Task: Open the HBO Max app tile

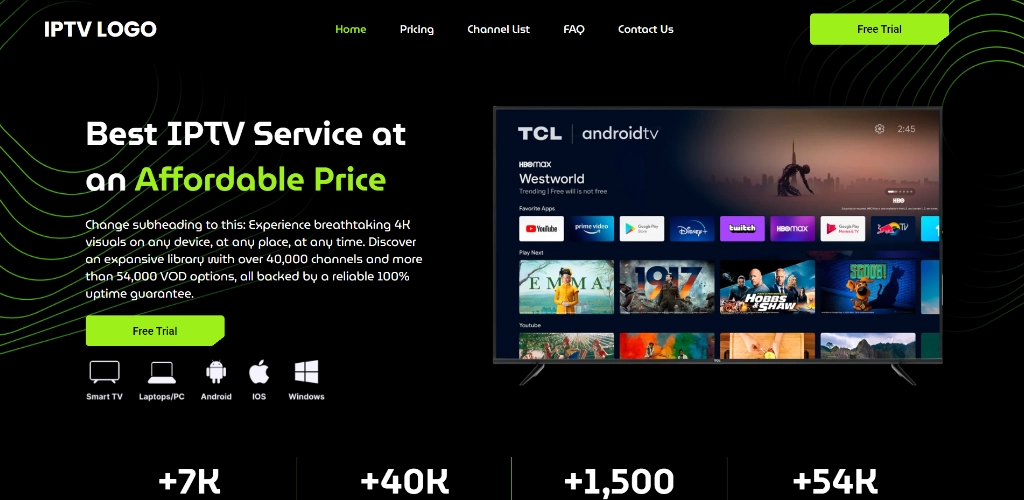Action: pos(793,228)
